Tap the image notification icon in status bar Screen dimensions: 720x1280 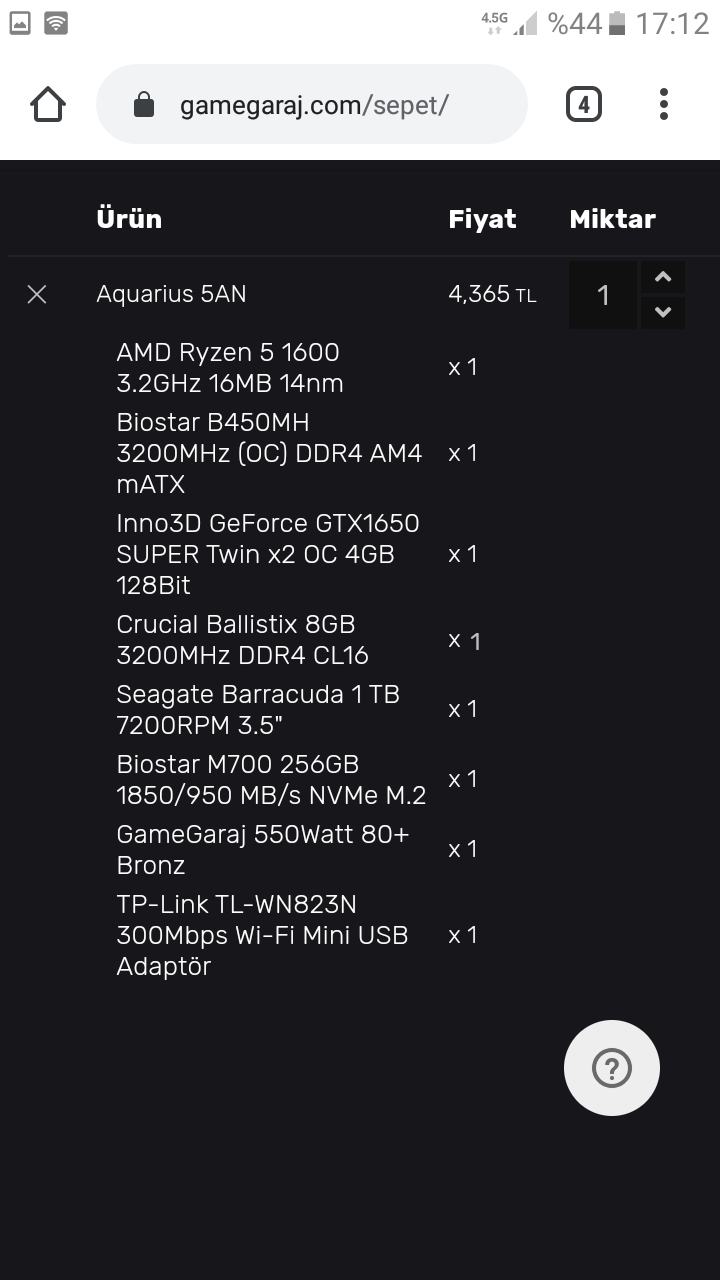[20, 23]
